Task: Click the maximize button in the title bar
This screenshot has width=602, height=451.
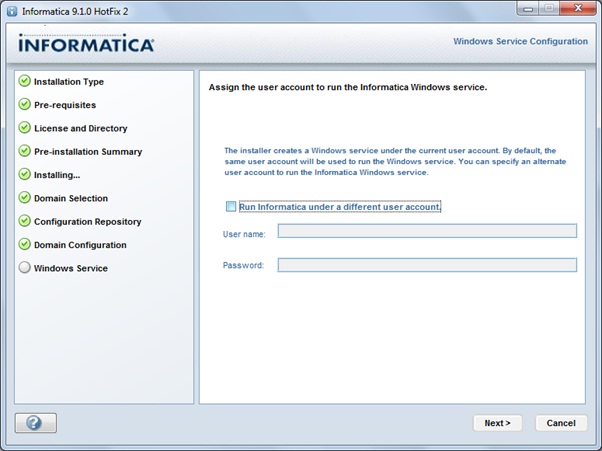Action: [x=549, y=9]
